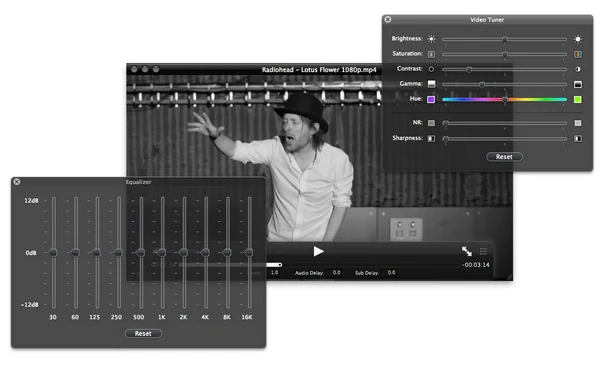
Task: Click the Sub Delay value field
Action: [391, 272]
